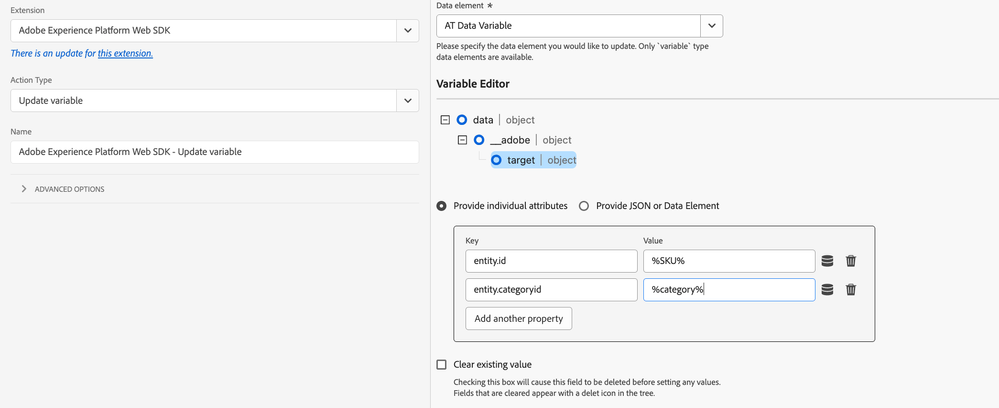Open data element picker for entity.id value

point(827,261)
